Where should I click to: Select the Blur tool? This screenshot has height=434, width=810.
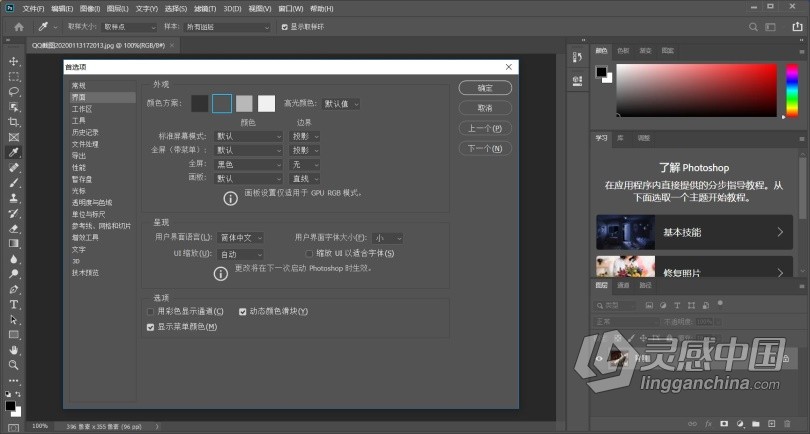(14, 259)
